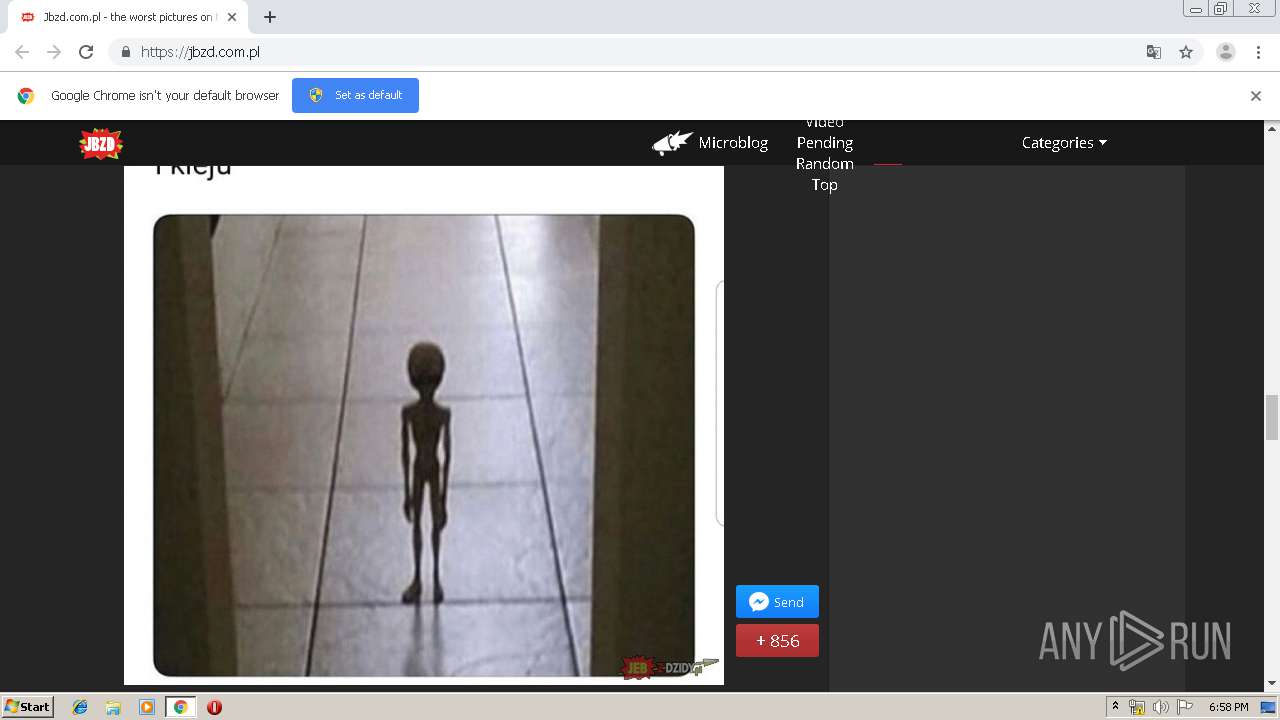Send the post via Messenger
This screenshot has width=1280, height=720.
click(x=777, y=602)
